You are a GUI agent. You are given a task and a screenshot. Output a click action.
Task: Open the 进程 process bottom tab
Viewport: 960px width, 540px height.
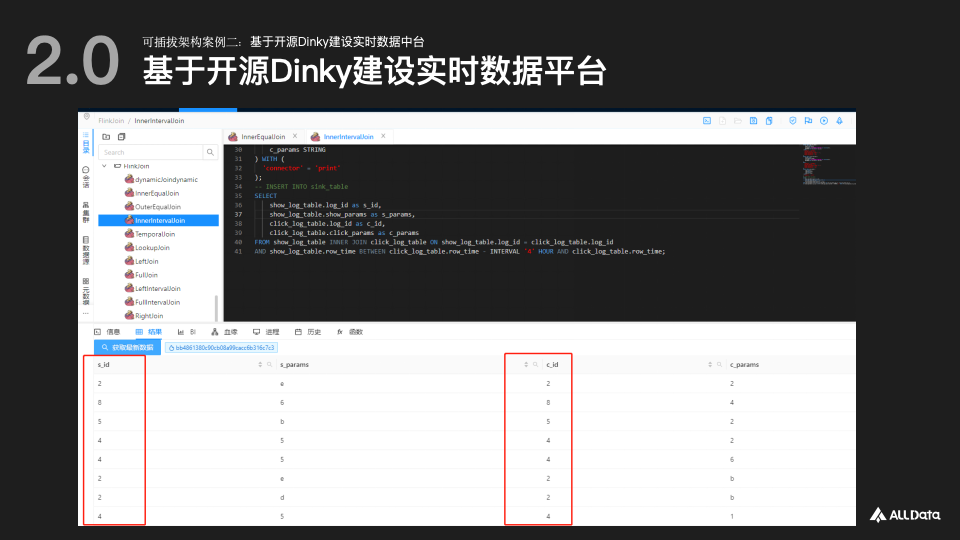(x=266, y=332)
